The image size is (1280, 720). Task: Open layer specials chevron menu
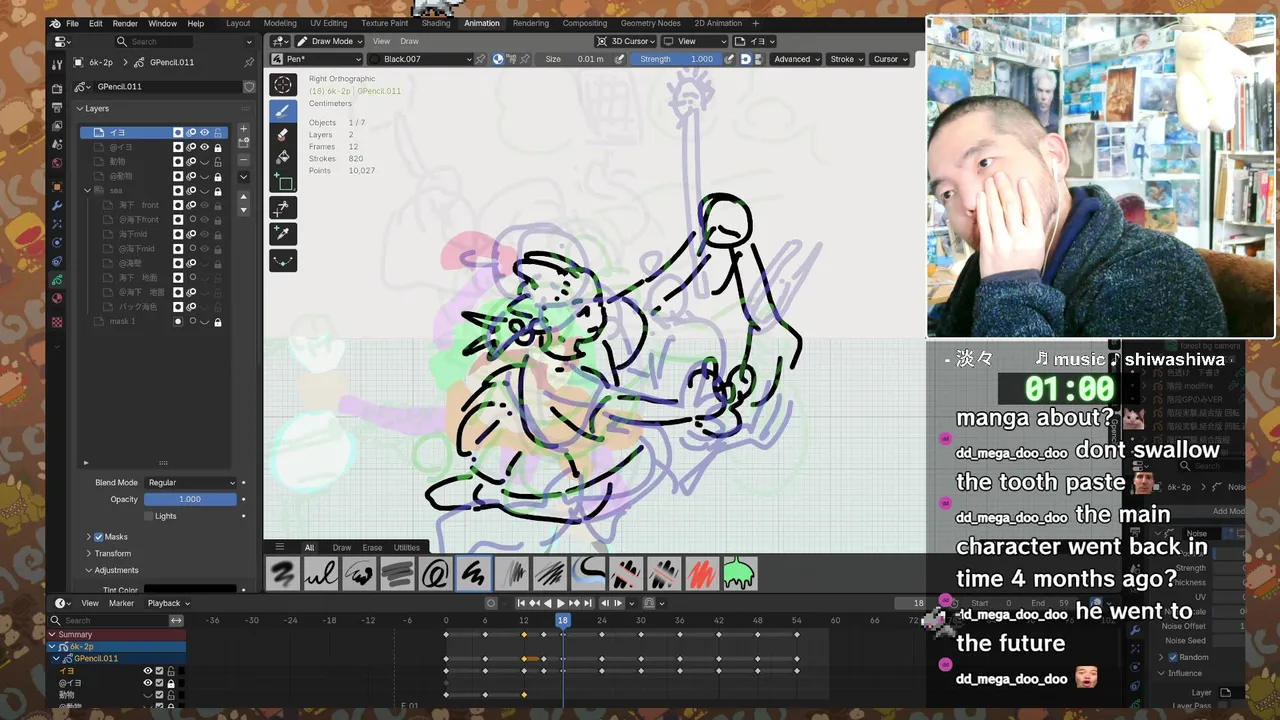point(243,177)
